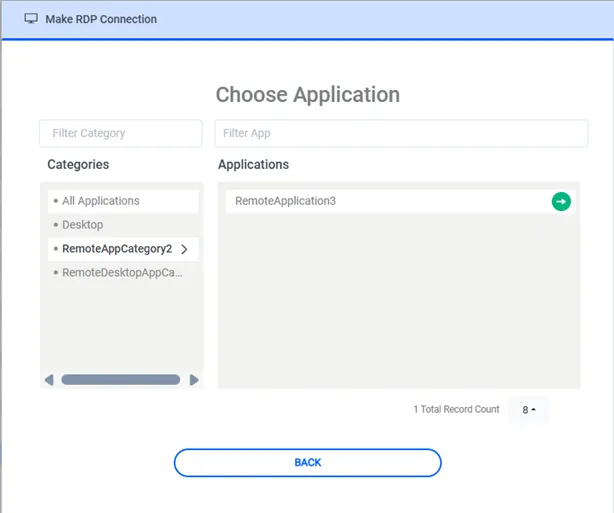
Task: Select the RemoteAppCategory2 category
Action: pos(123,249)
